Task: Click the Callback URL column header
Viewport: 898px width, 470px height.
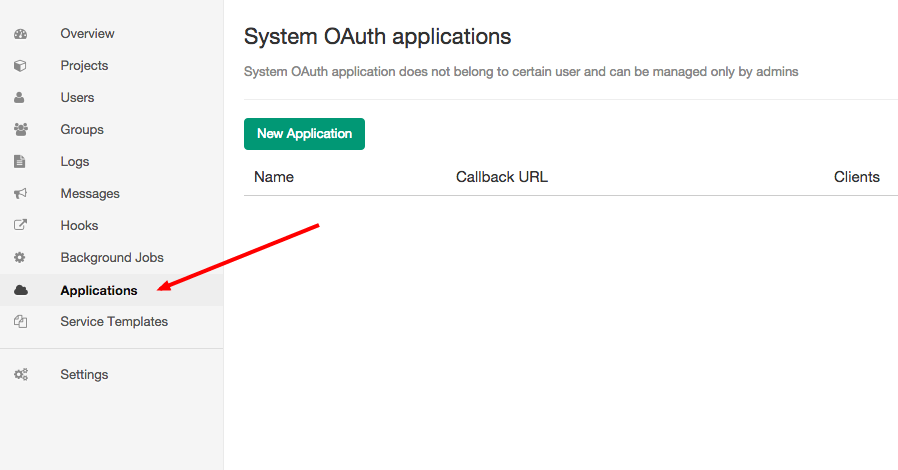Action: tap(502, 177)
